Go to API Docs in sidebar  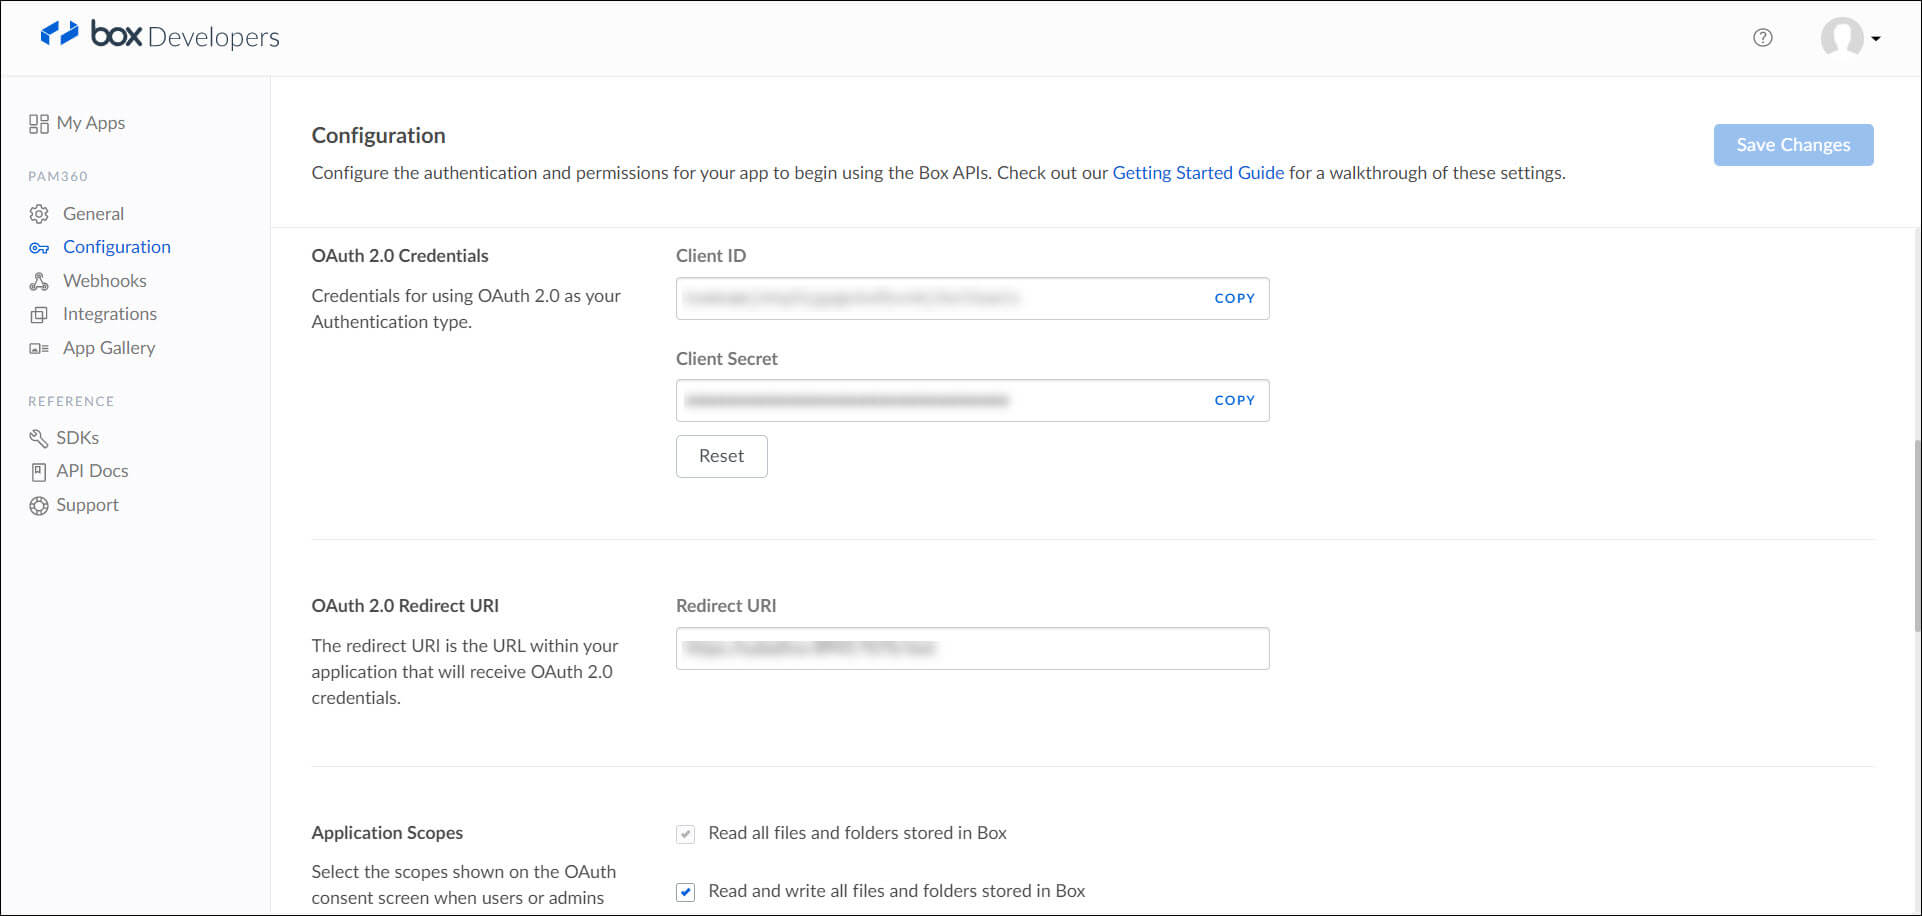coord(92,471)
